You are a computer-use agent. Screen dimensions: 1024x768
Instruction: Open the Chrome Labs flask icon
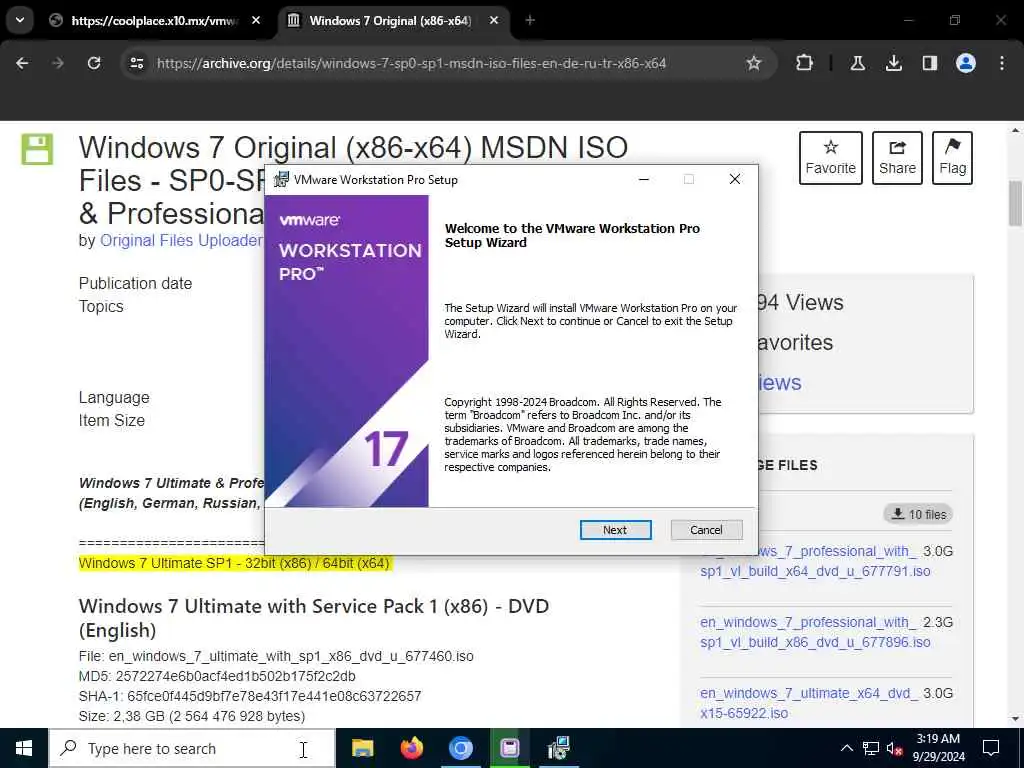[x=857, y=63]
